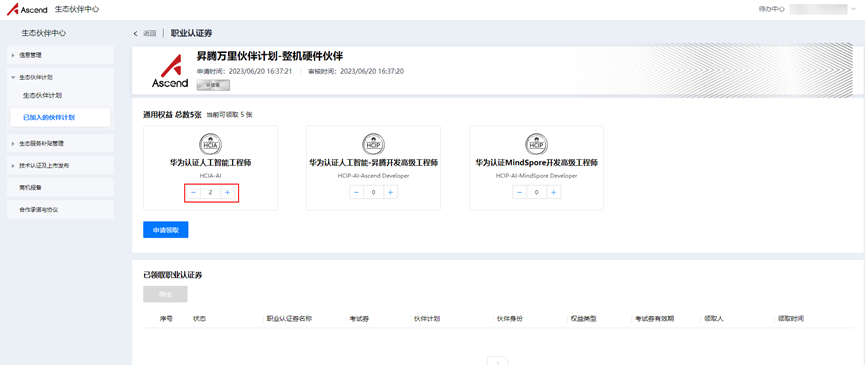Click HCIP-AI-Ascend Developer quantity field
The width and height of the screenshot is (865, 365).
[373, 192]
